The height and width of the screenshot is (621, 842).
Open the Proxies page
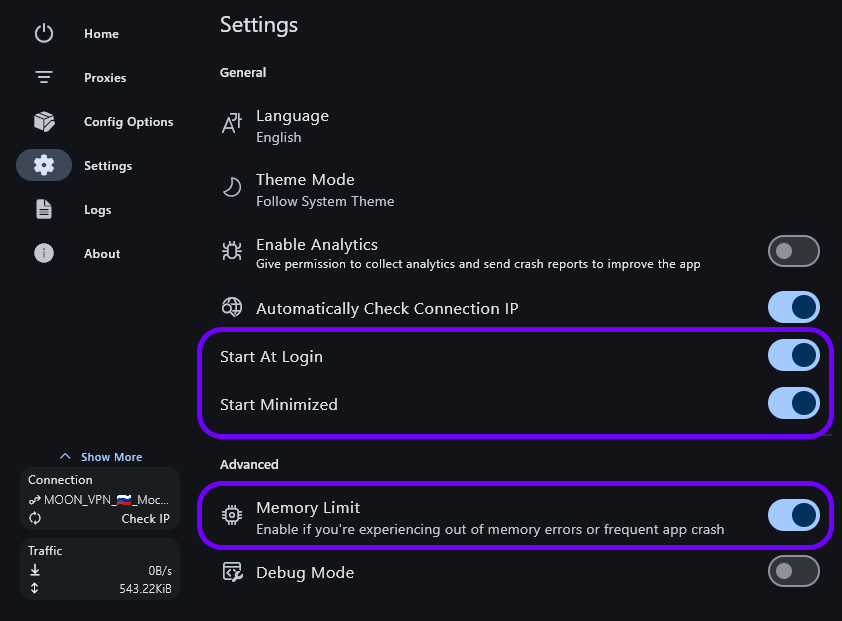105,78
